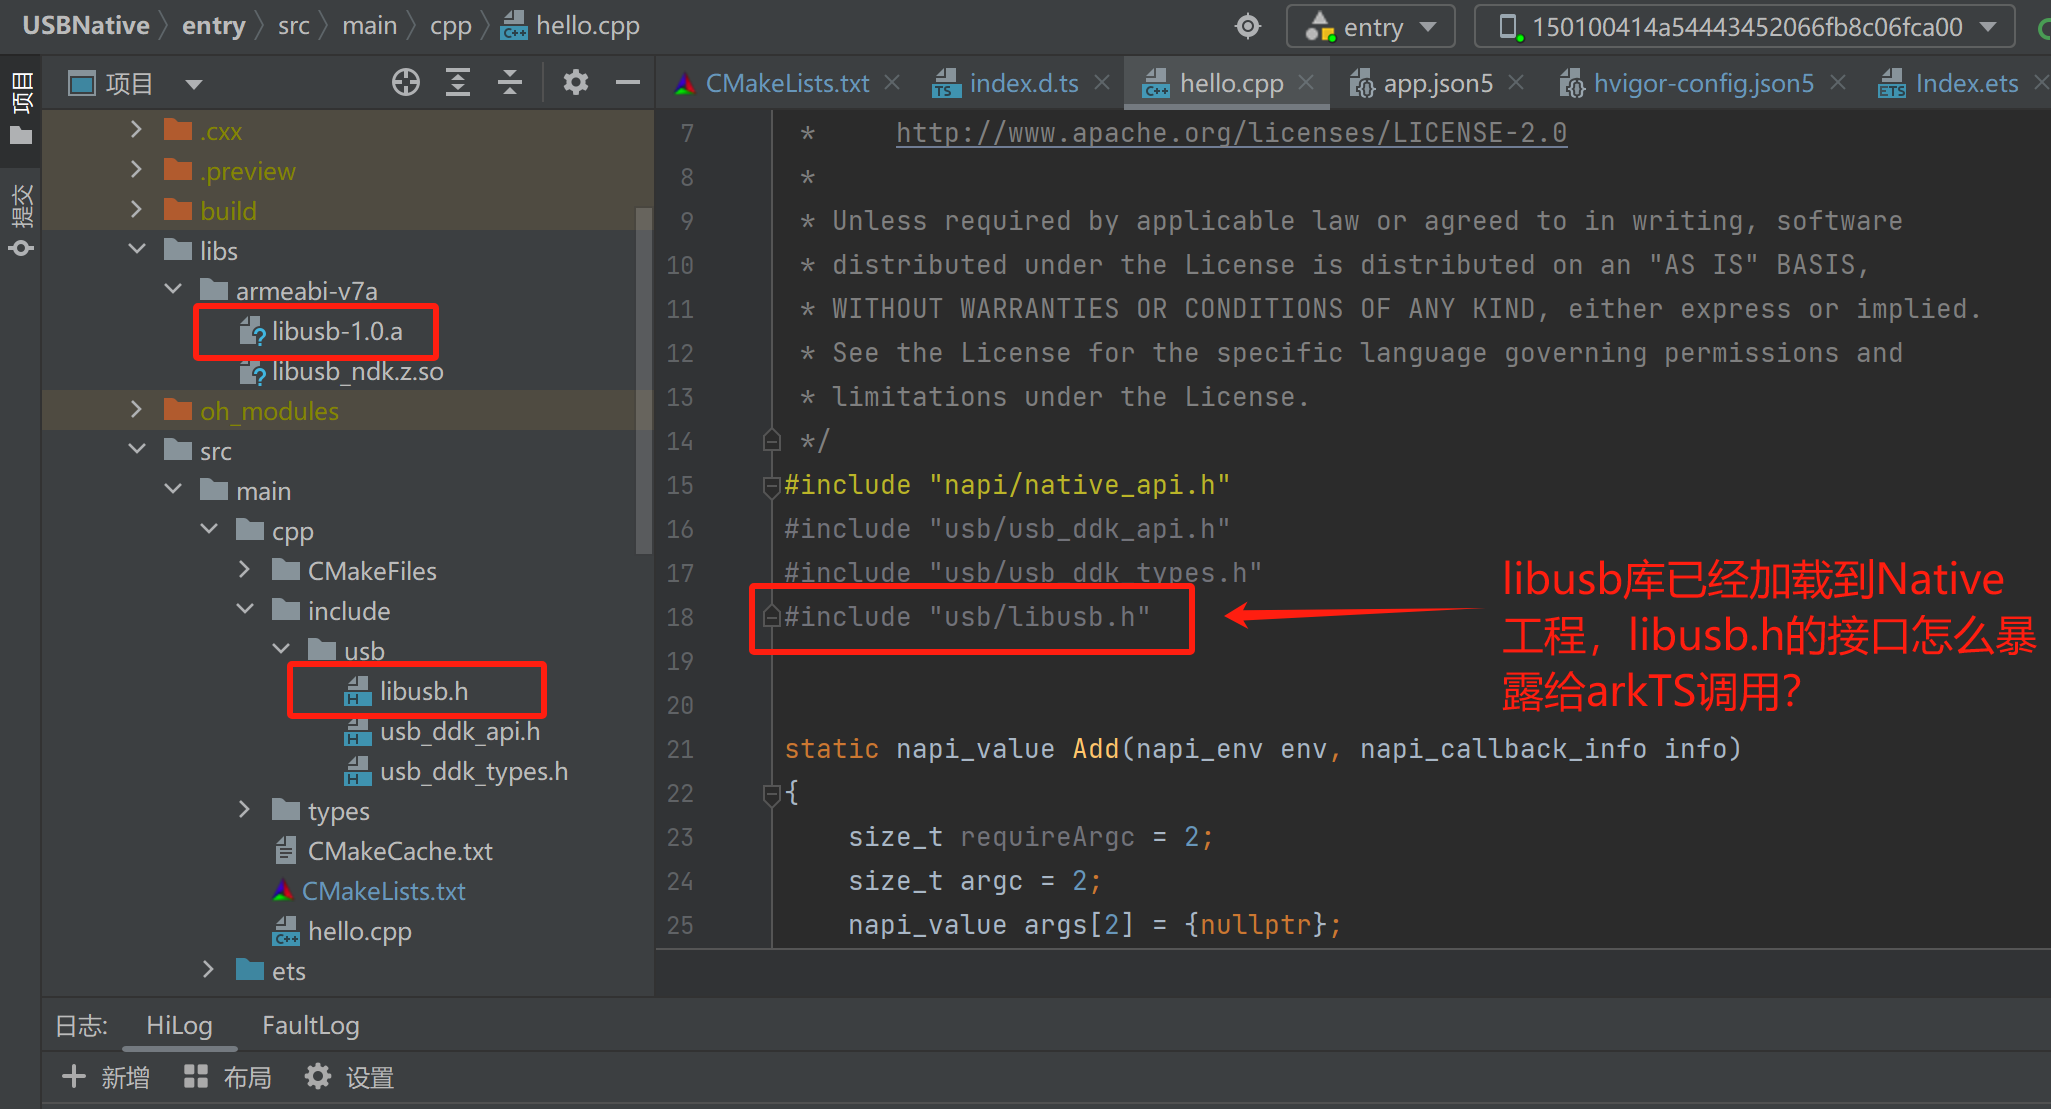Click the select opened file icon
2051x1109 pixels.
pyautogui.click(x=406, y=82)
